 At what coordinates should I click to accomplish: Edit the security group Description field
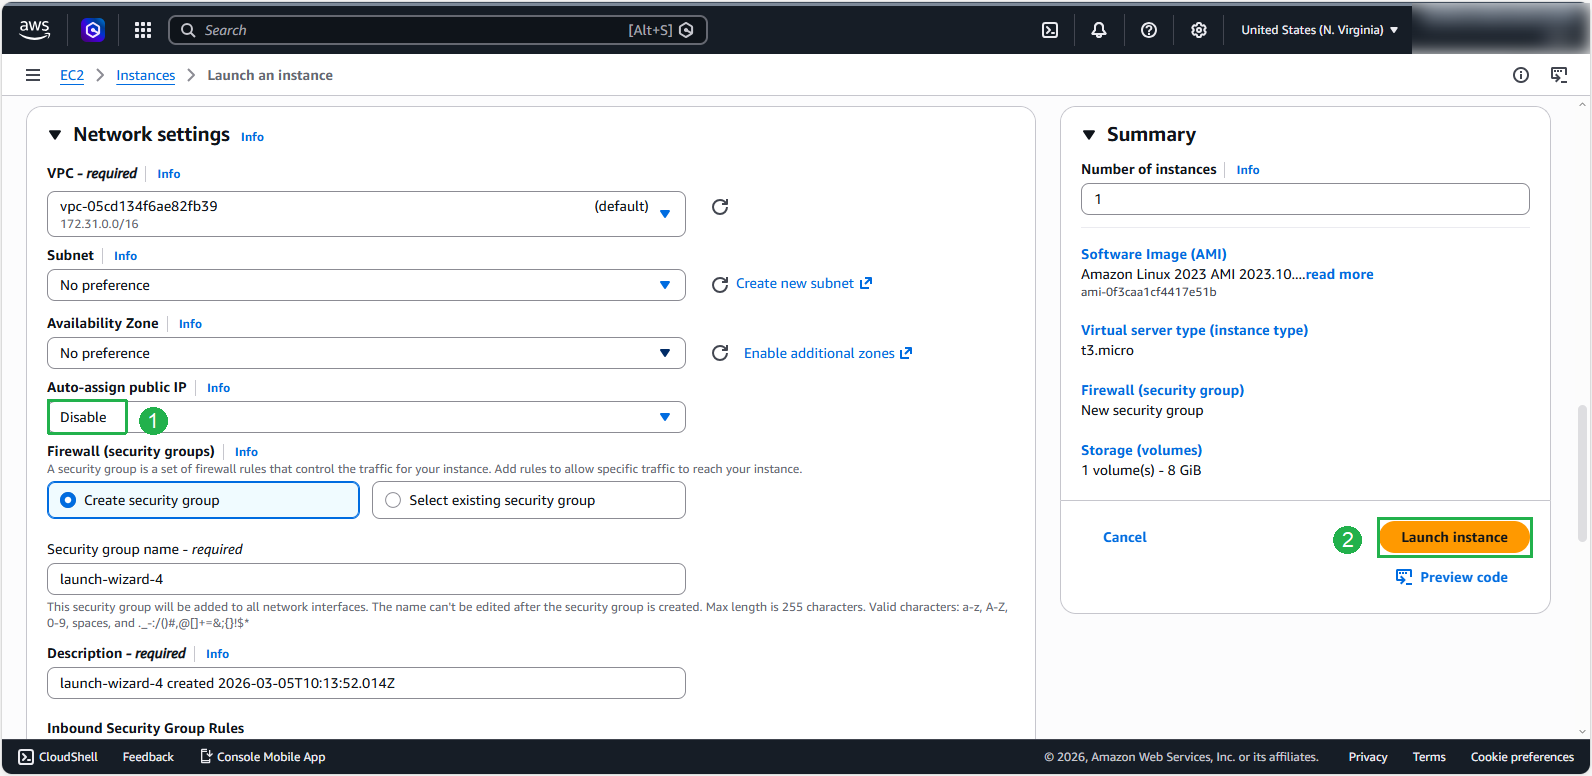click(366, 683)
